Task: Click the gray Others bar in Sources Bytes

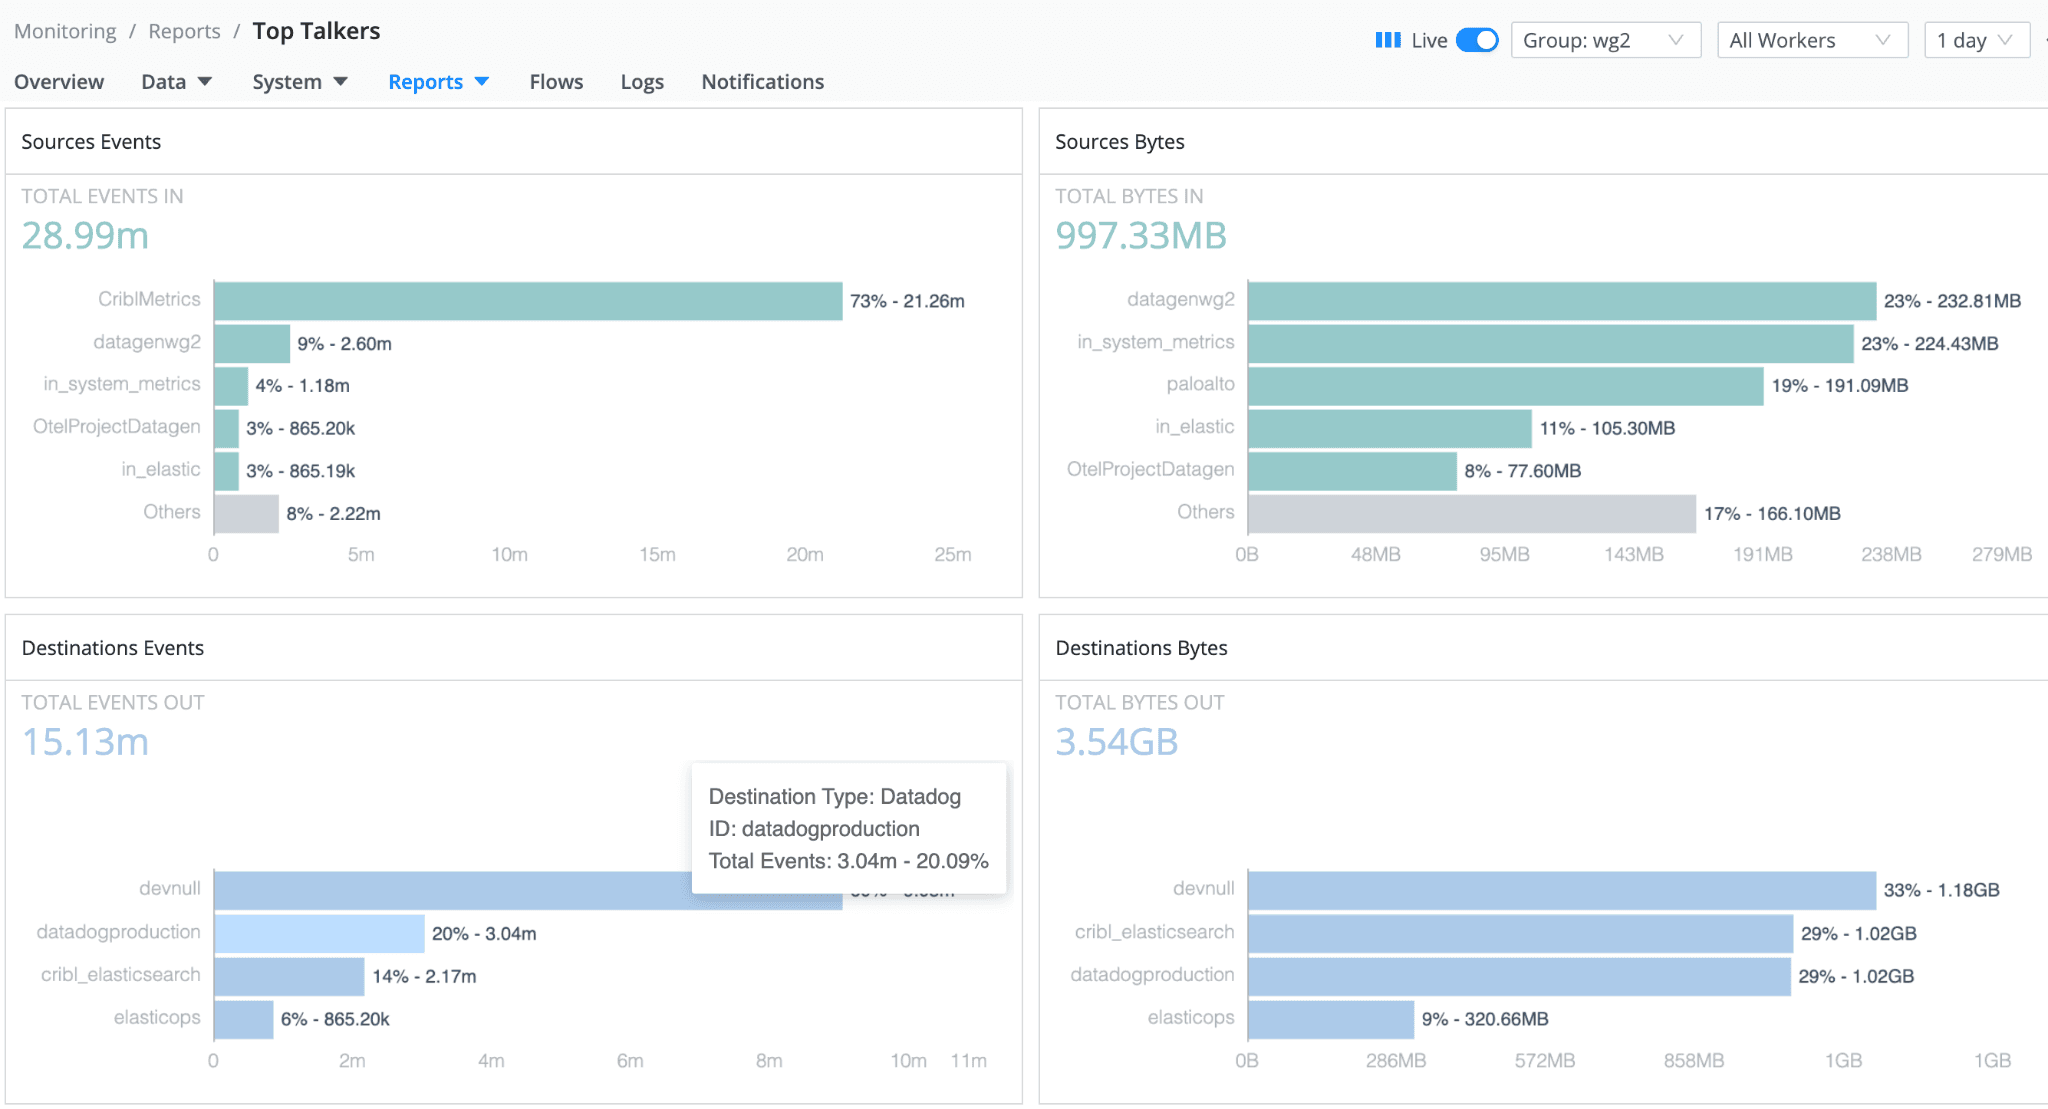Action: (x=1471, y=514)
